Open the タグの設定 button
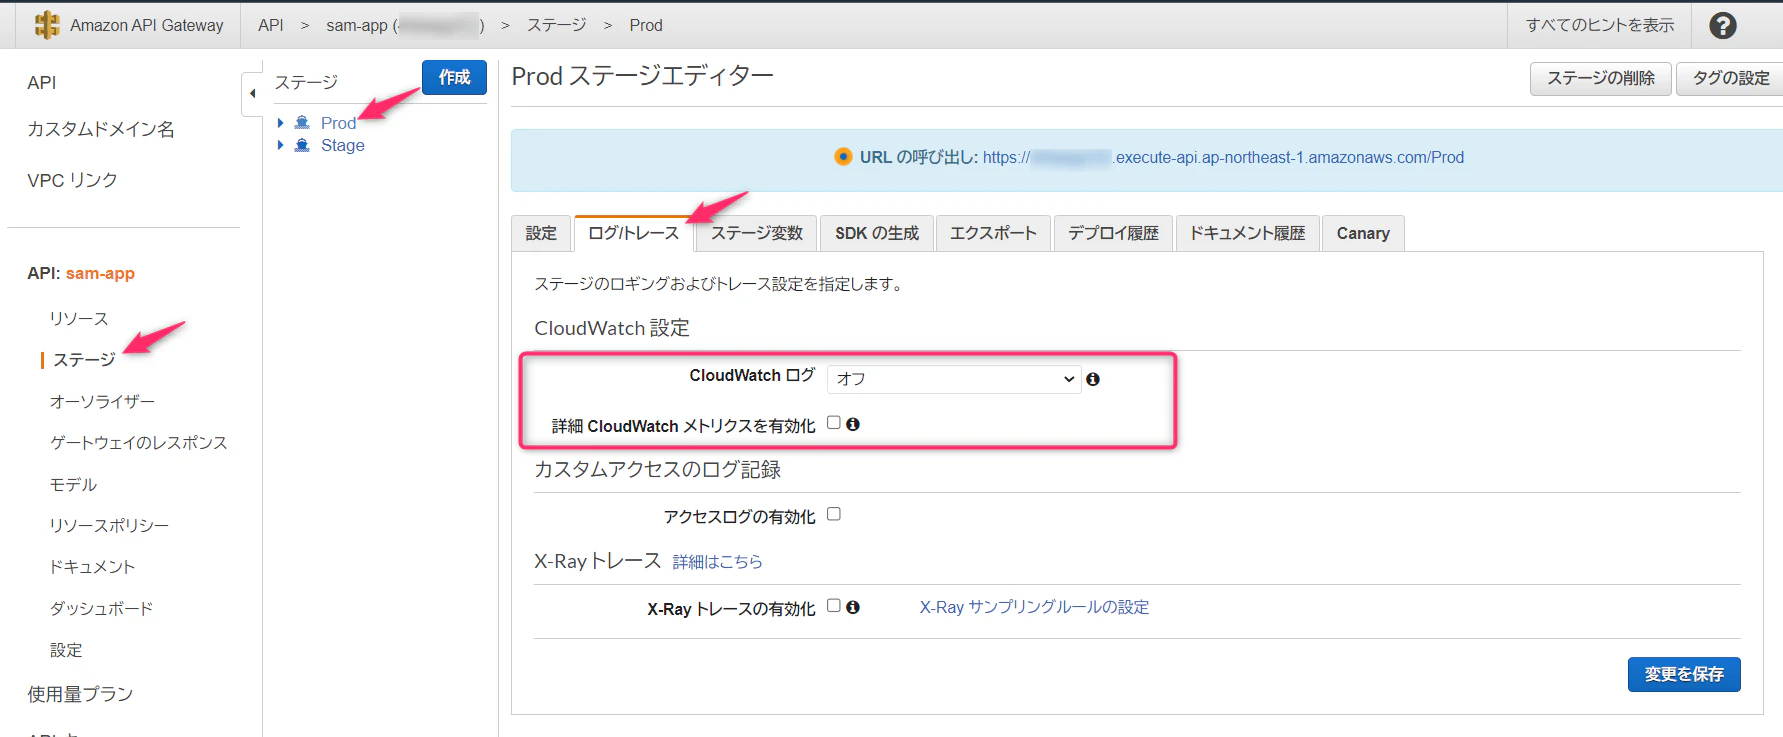Viewport: 1783px width, 737px height. (x=1730, y=78)
